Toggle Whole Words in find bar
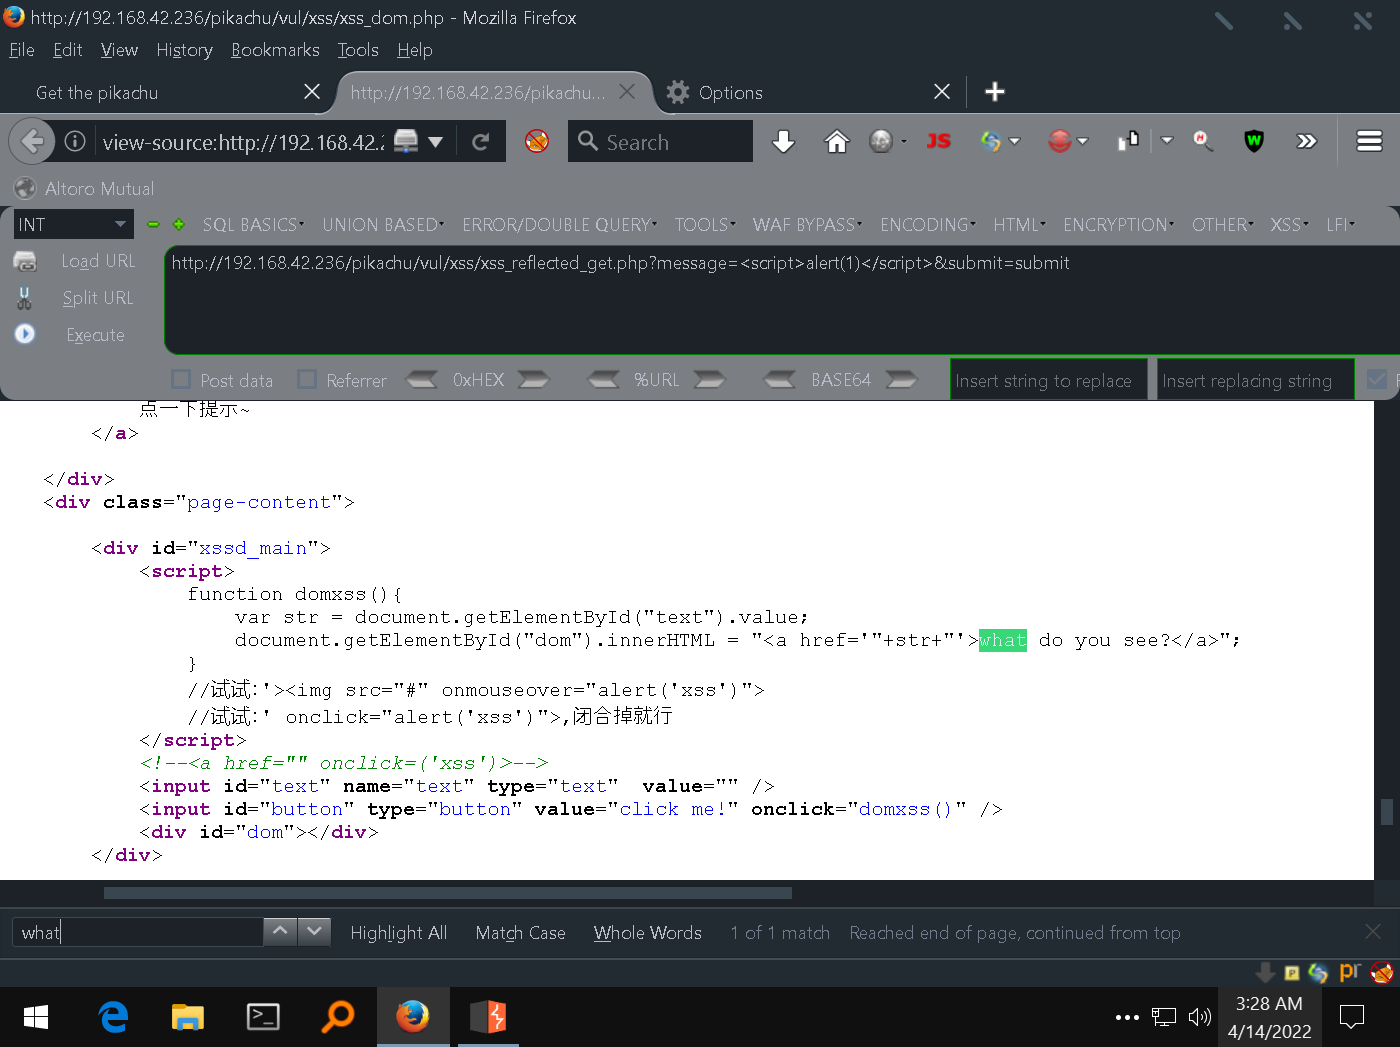1400x1047 pixels. pyautogui.click(x=647, y=933)
